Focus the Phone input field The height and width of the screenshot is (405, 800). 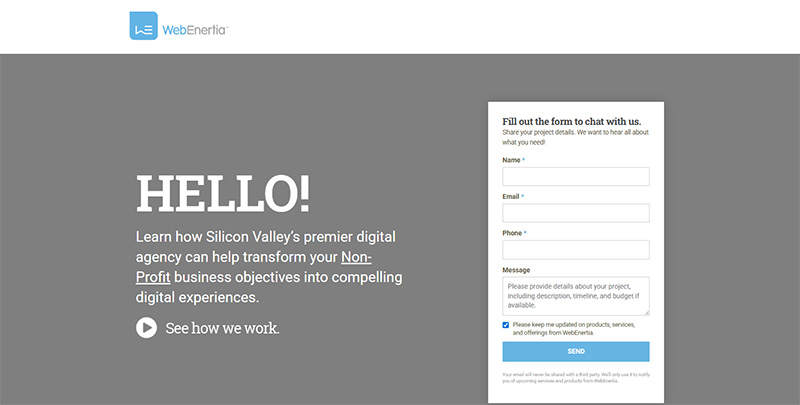575,250
